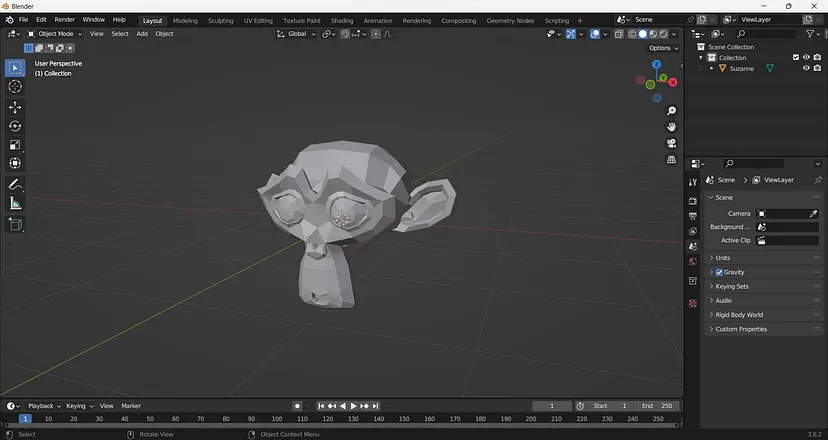Switch to the Geometry Nodes workspace tab

point(510,21)
